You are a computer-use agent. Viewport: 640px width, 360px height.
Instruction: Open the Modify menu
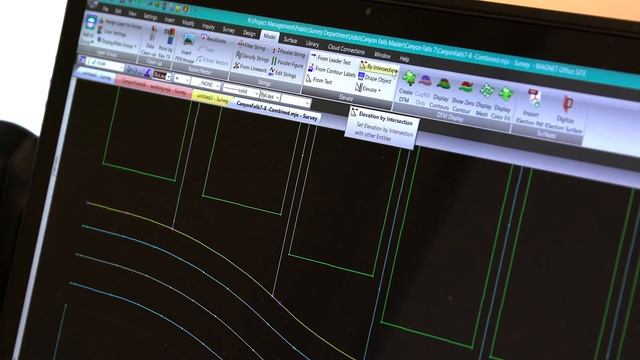[x=188, y=24]
